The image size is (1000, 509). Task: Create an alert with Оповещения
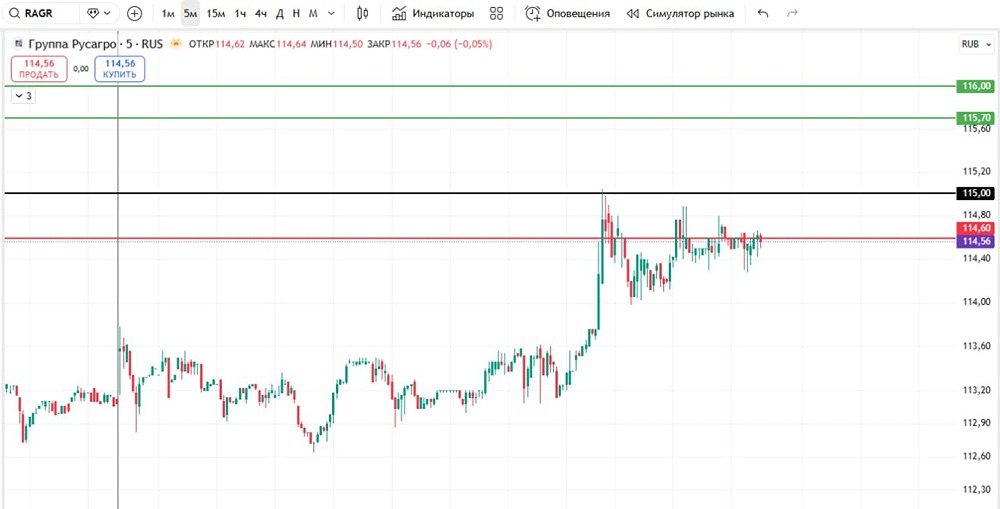tap(567, 13)
